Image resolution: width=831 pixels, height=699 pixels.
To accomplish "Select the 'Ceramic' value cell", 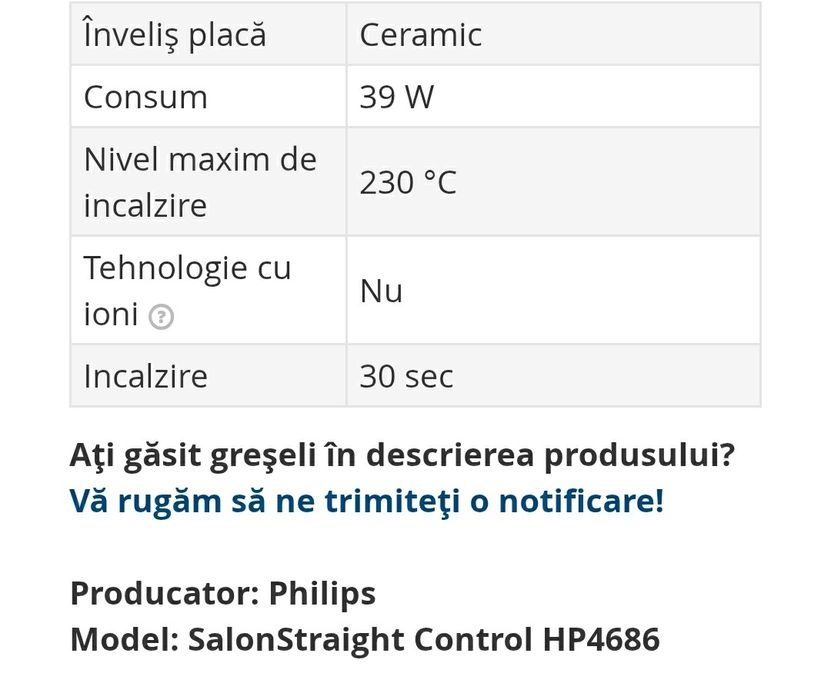I will (421, 35).
